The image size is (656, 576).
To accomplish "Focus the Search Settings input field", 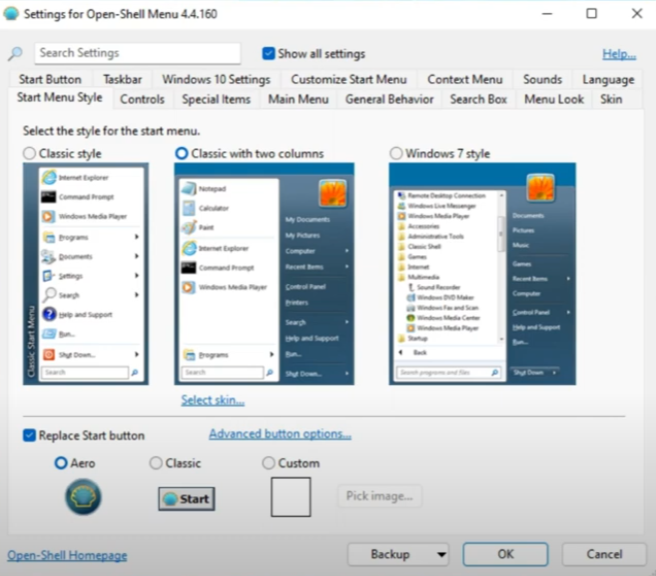I will click(138, 53).
